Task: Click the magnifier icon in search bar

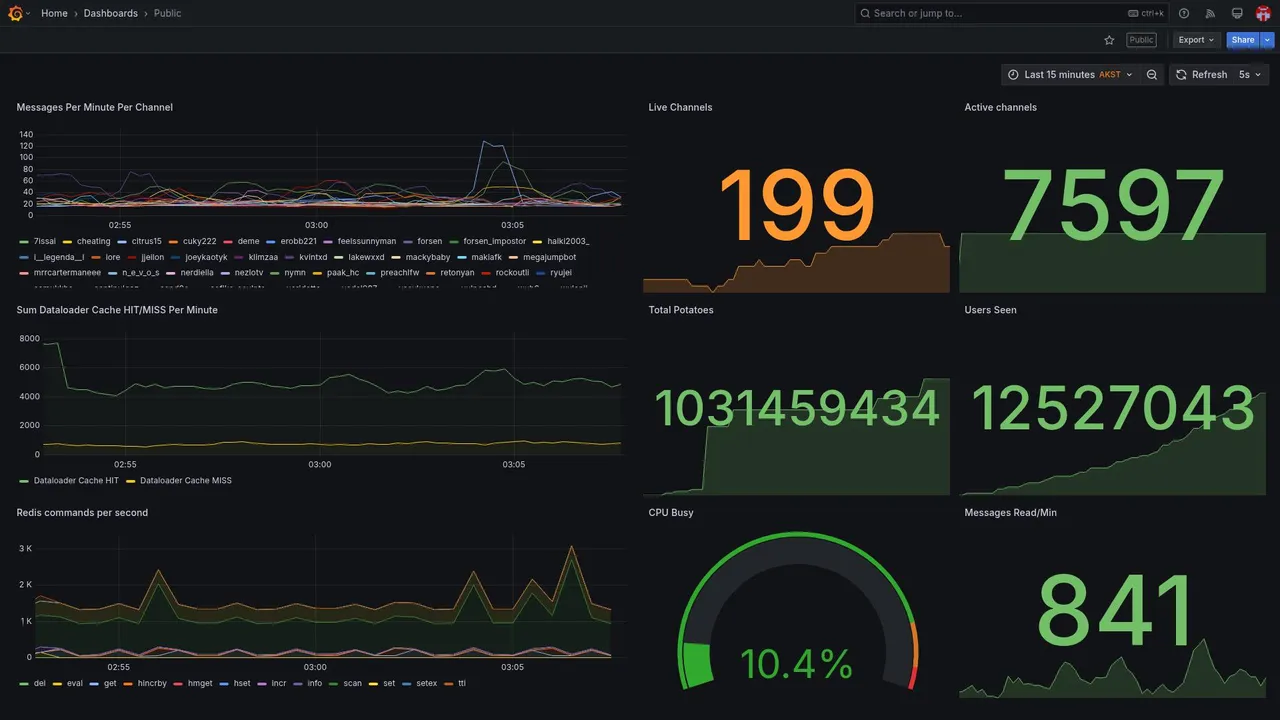Action: [865, 13]
